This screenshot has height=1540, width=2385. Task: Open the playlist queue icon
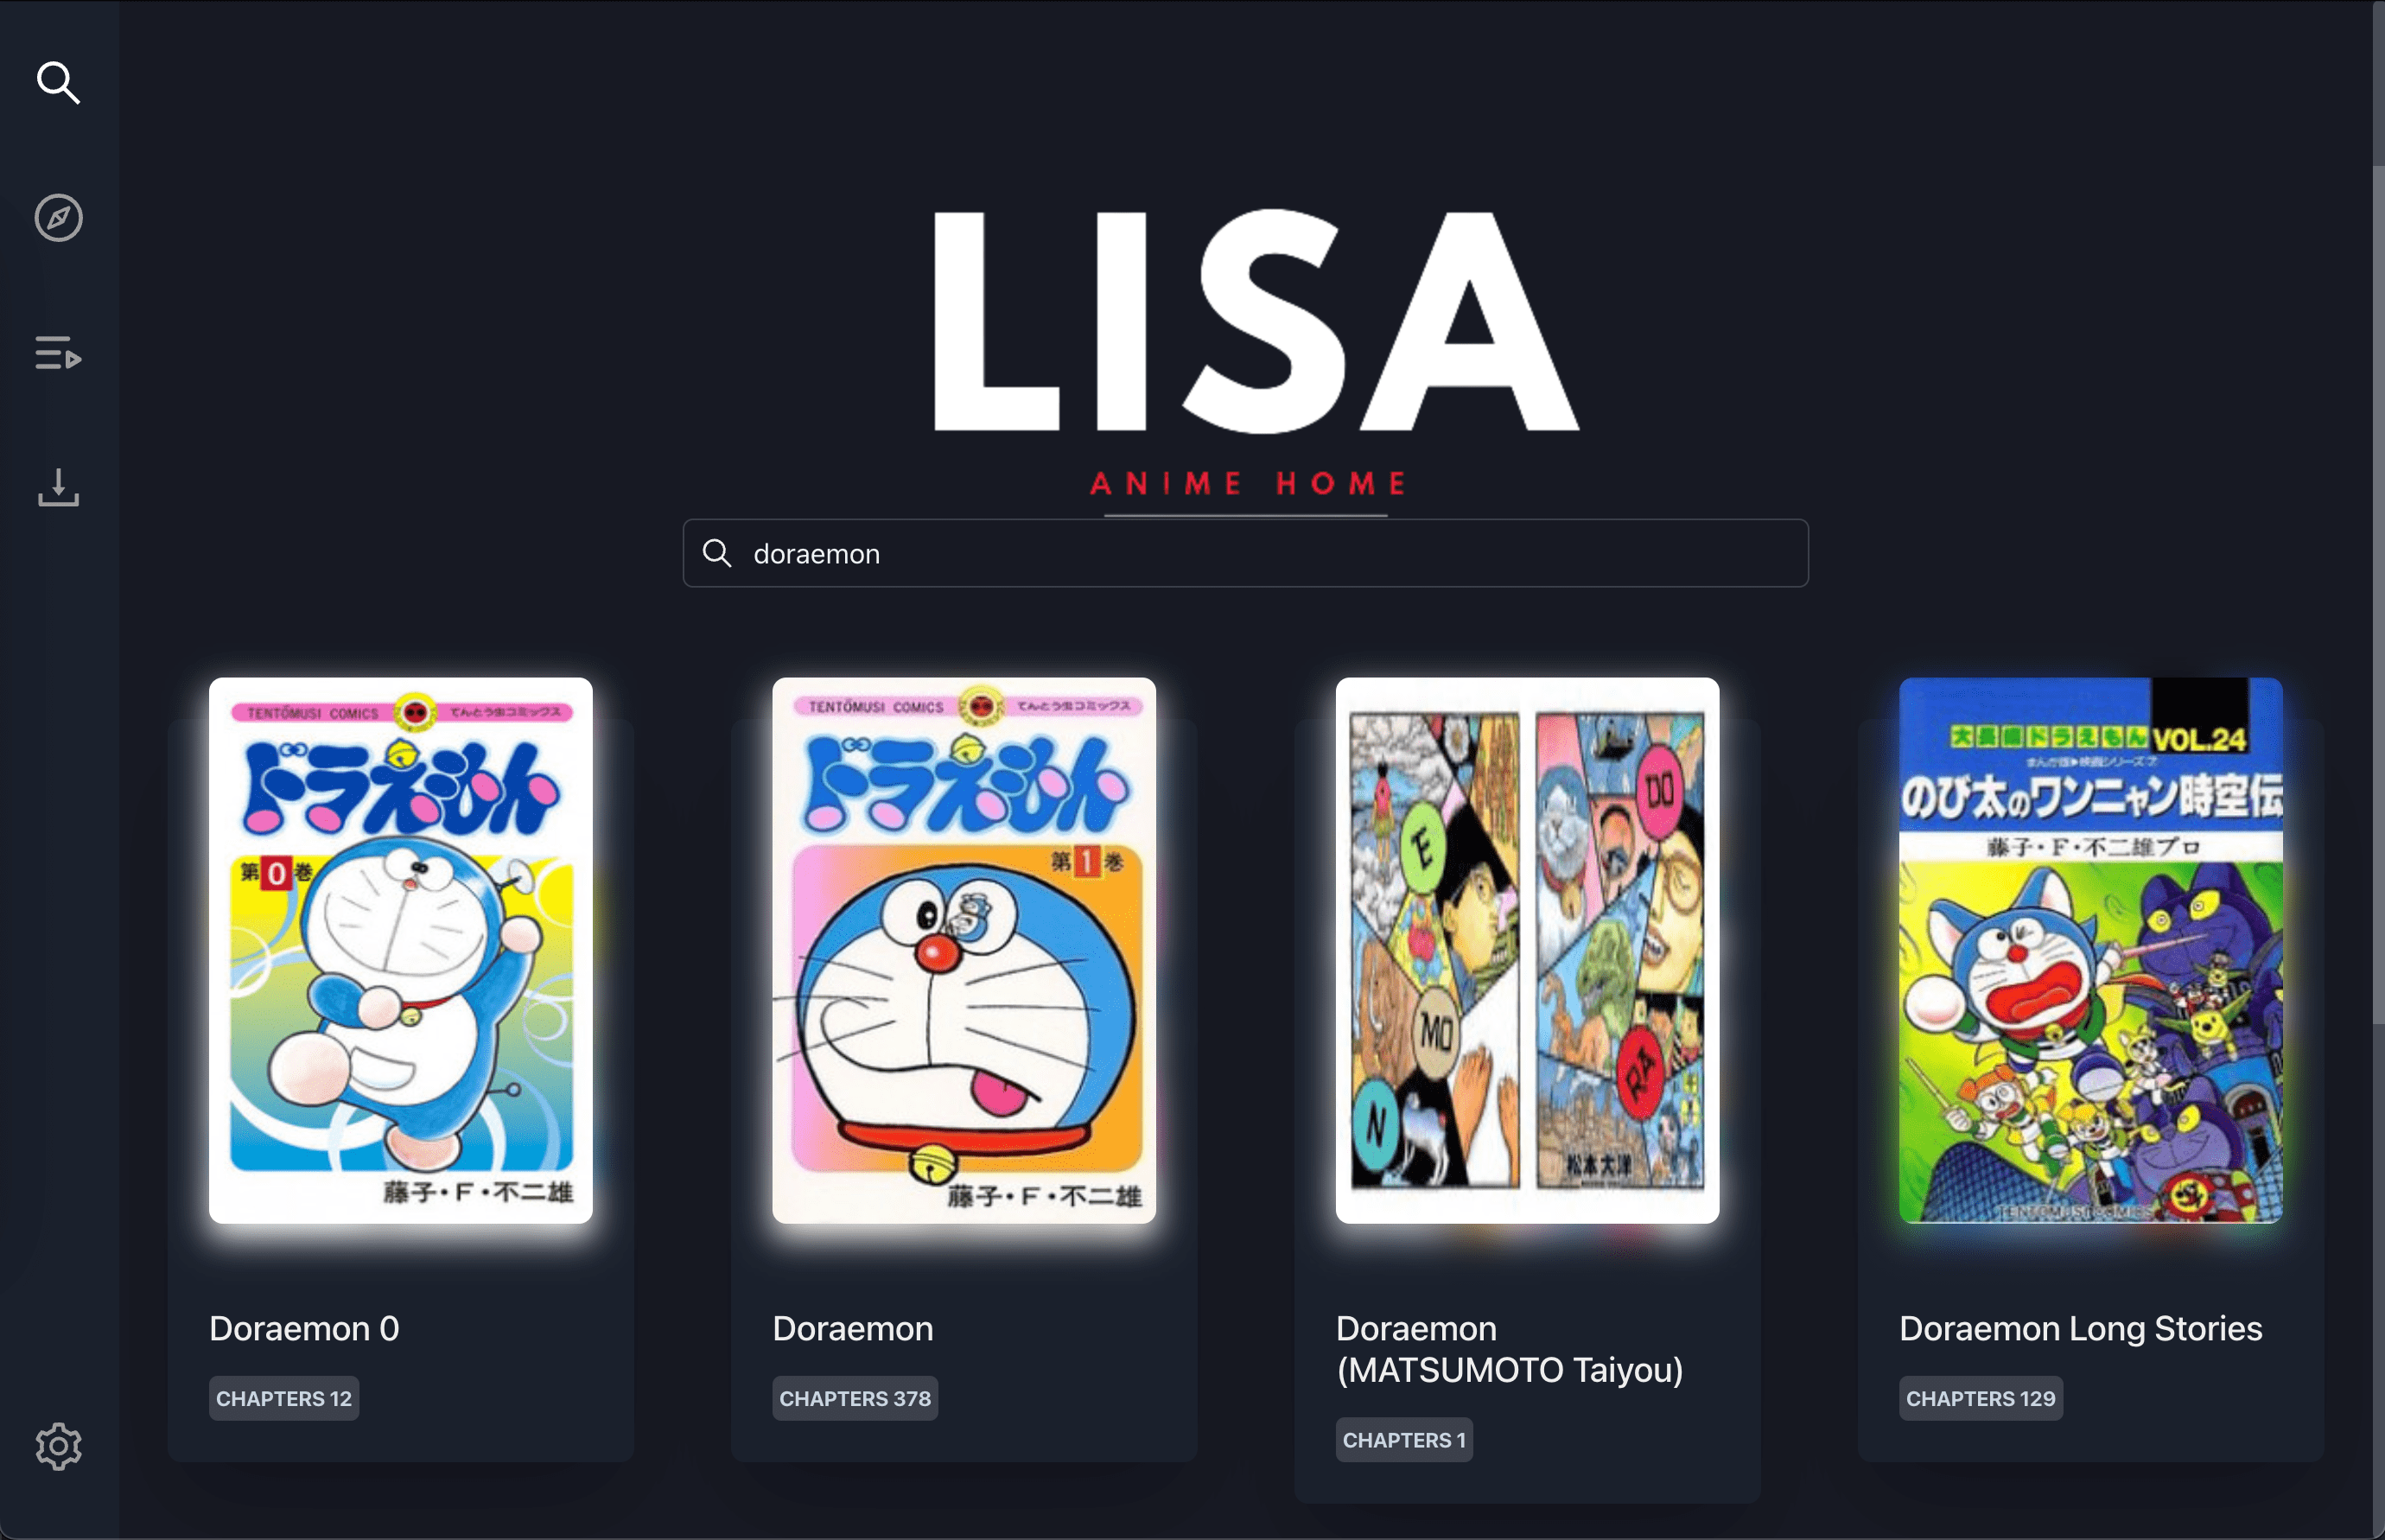pyautogui.click(x=58, y=353)
